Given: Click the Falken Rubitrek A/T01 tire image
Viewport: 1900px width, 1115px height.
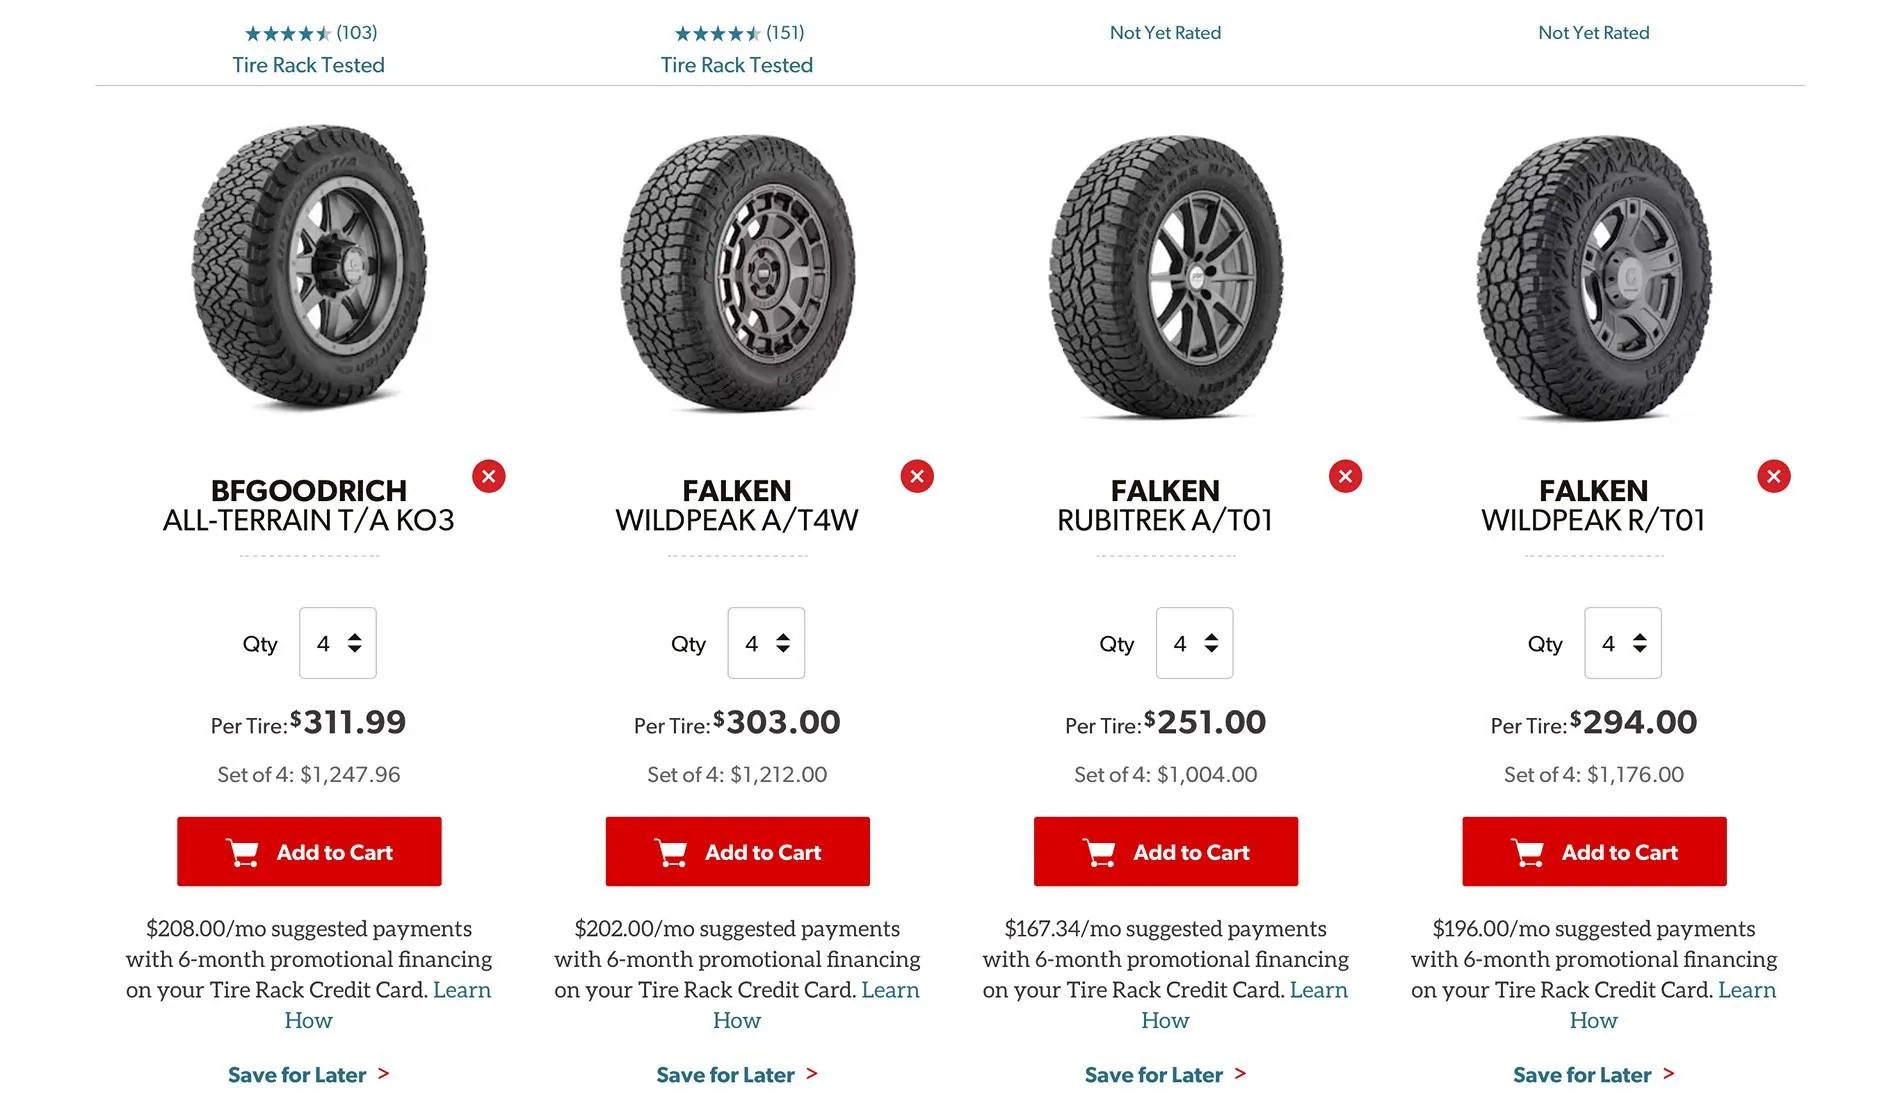Looking at the screenshot, I should [1166, 276].
